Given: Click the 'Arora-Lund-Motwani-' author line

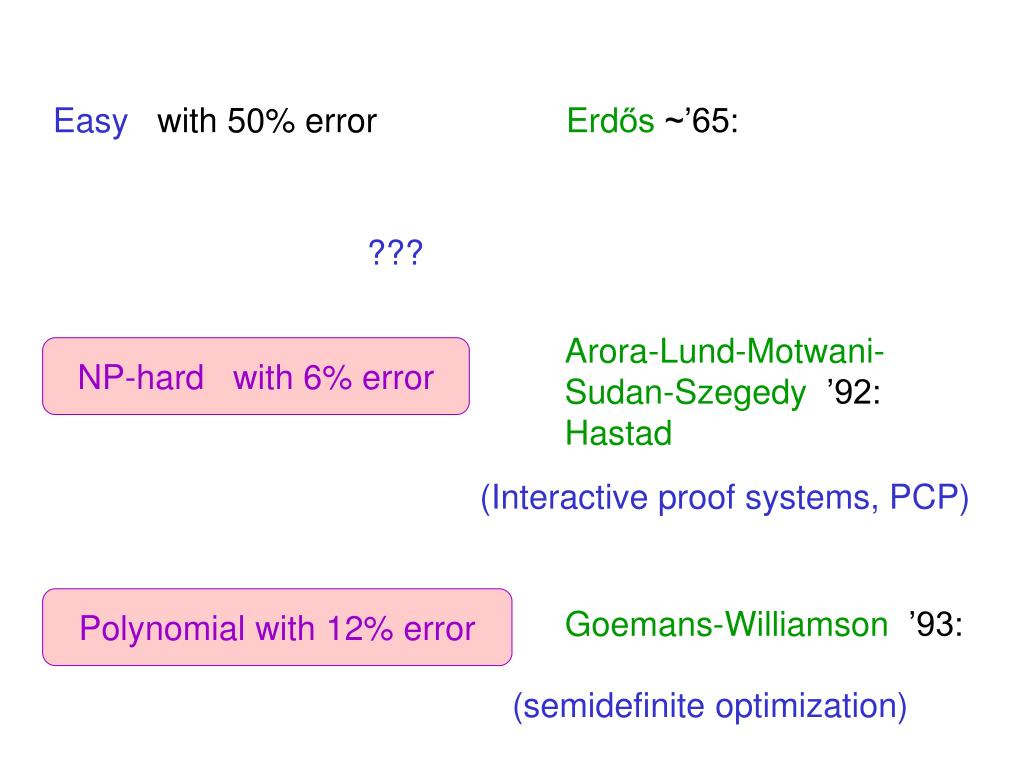Looking at the screenshot, I should tap(724, 351).
